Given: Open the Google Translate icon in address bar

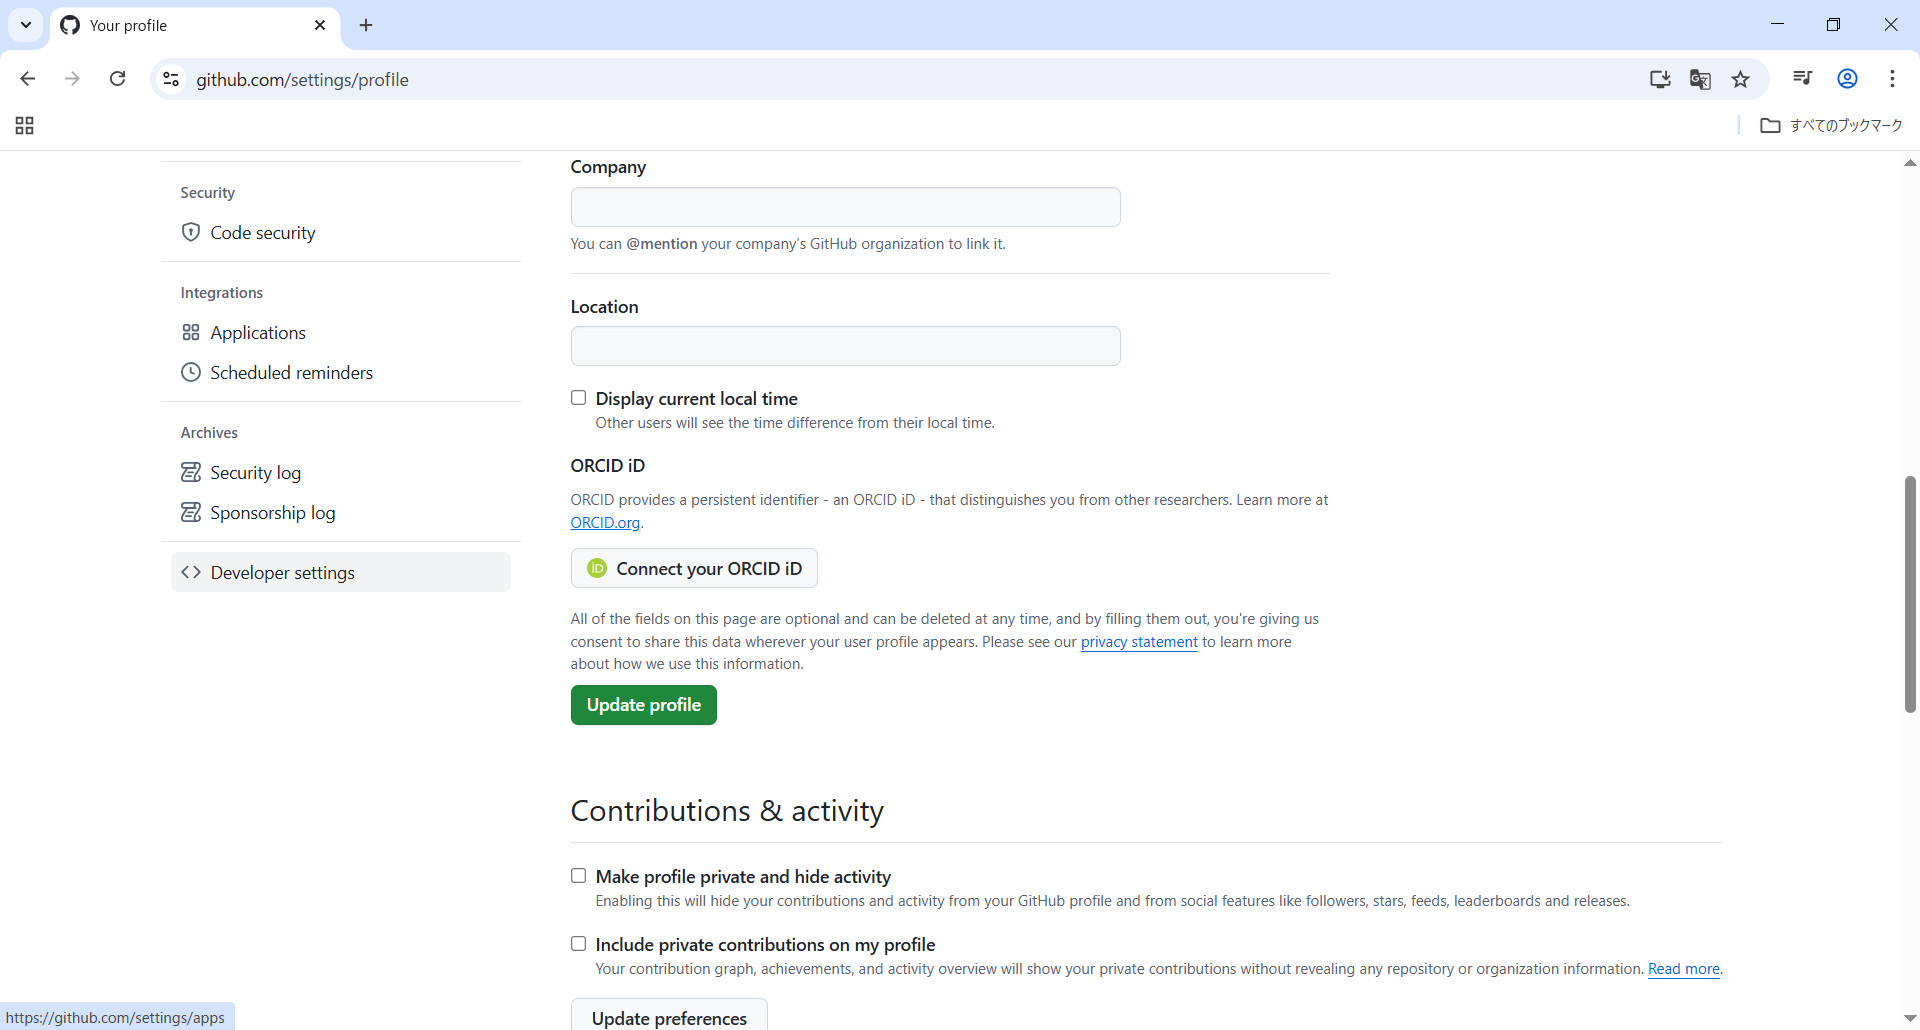Looking at the screenshot, I should click(1700, 79).
